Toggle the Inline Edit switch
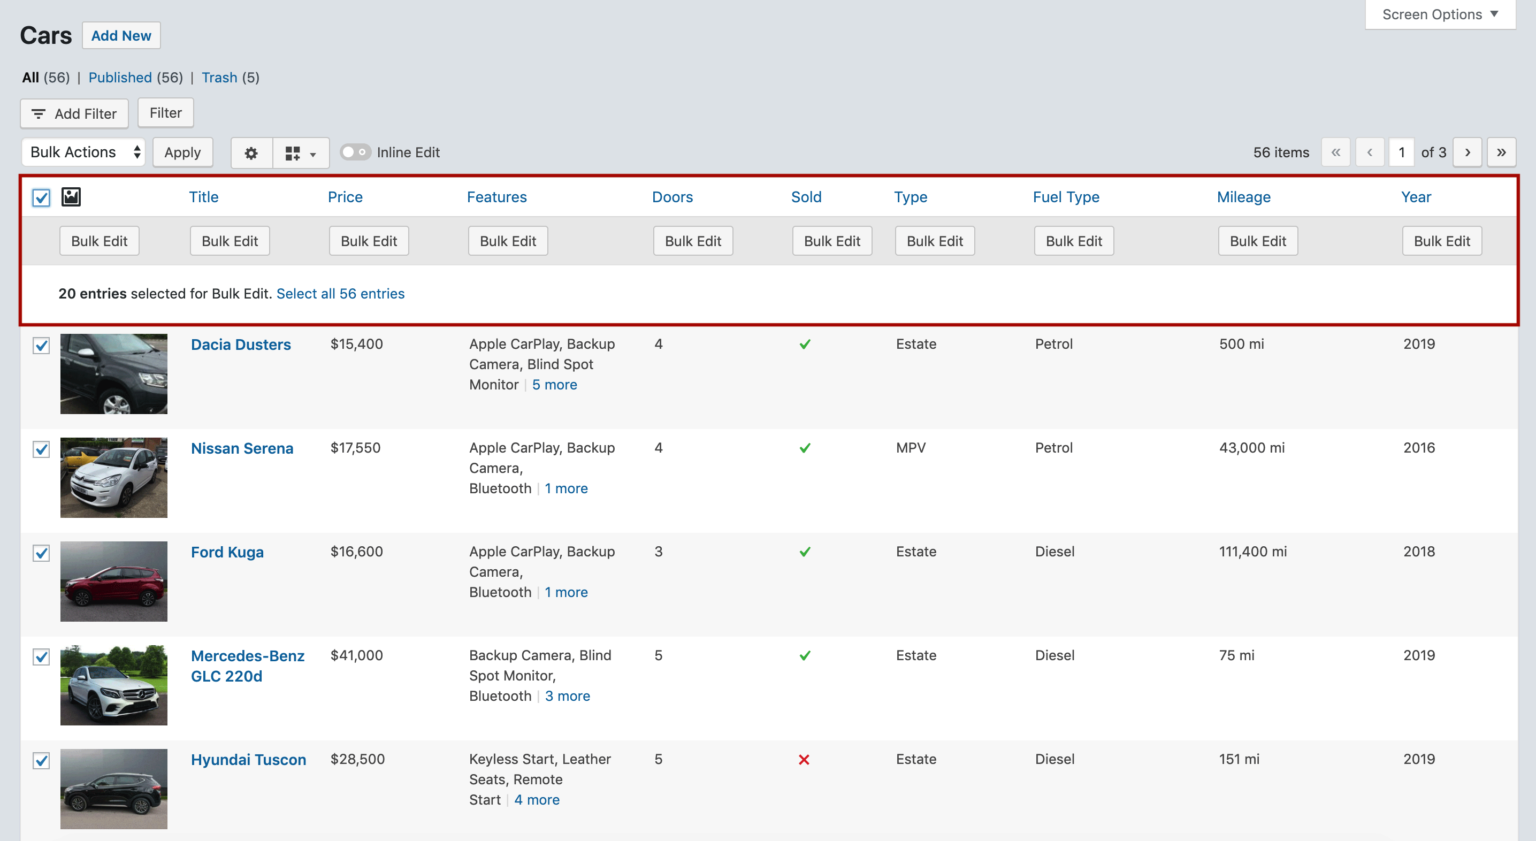The height and width of the screenshot is (841, 1536). pyautogui.click(x=355, y=152)
